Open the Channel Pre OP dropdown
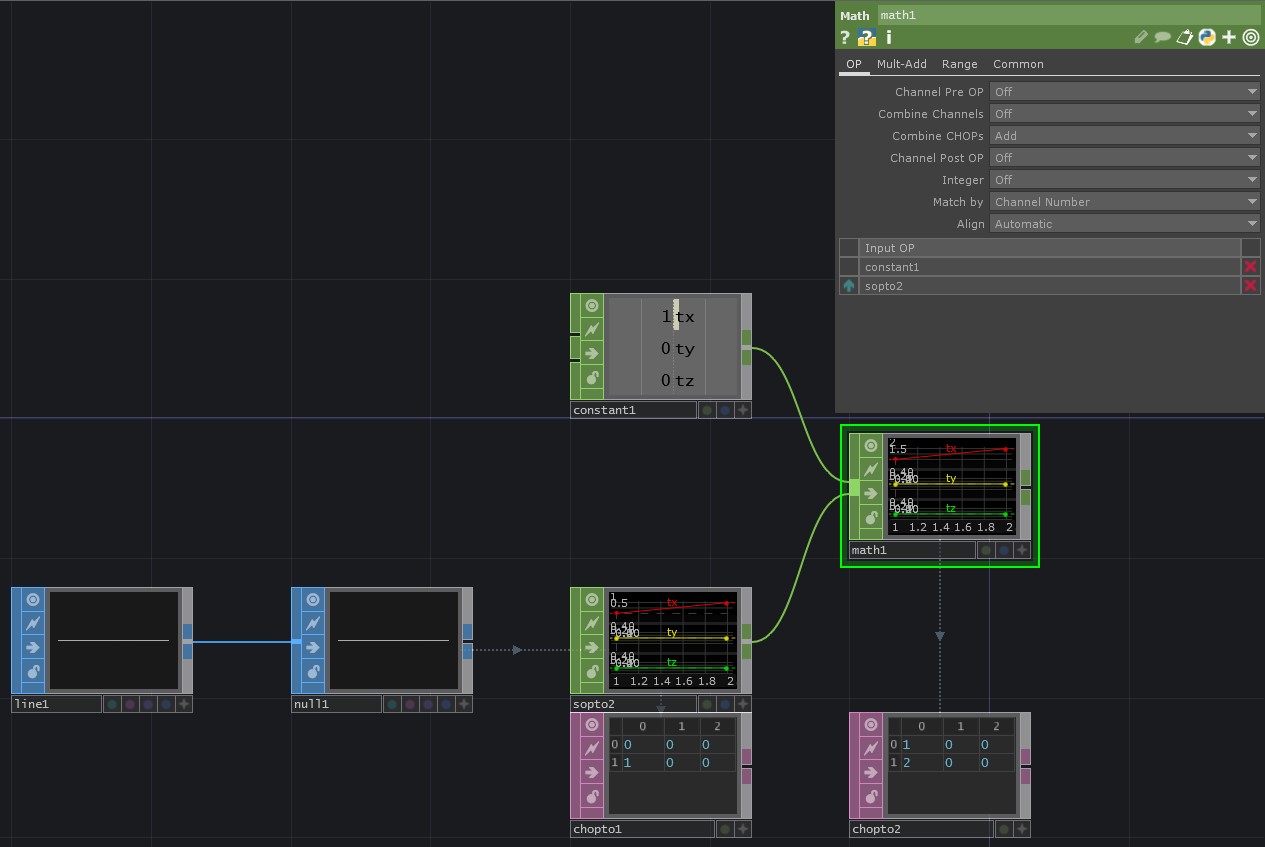This screenshot has height=847, width=1265. tap(1124, 92)
